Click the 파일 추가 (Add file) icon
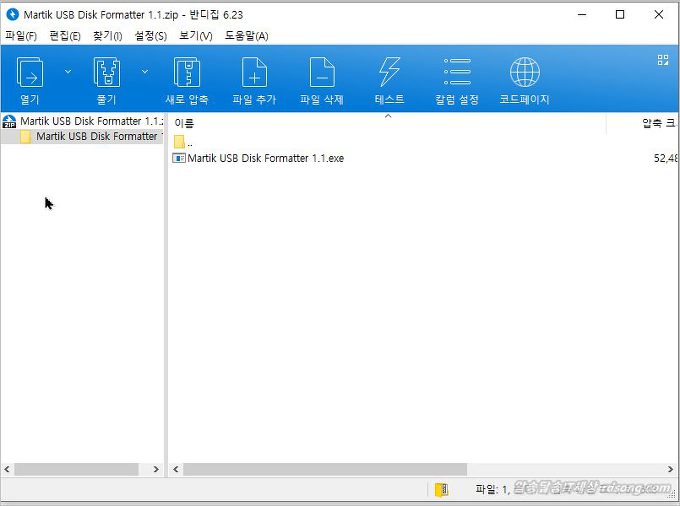The width and height of the screenshot is (680, 506). (254, 73)
